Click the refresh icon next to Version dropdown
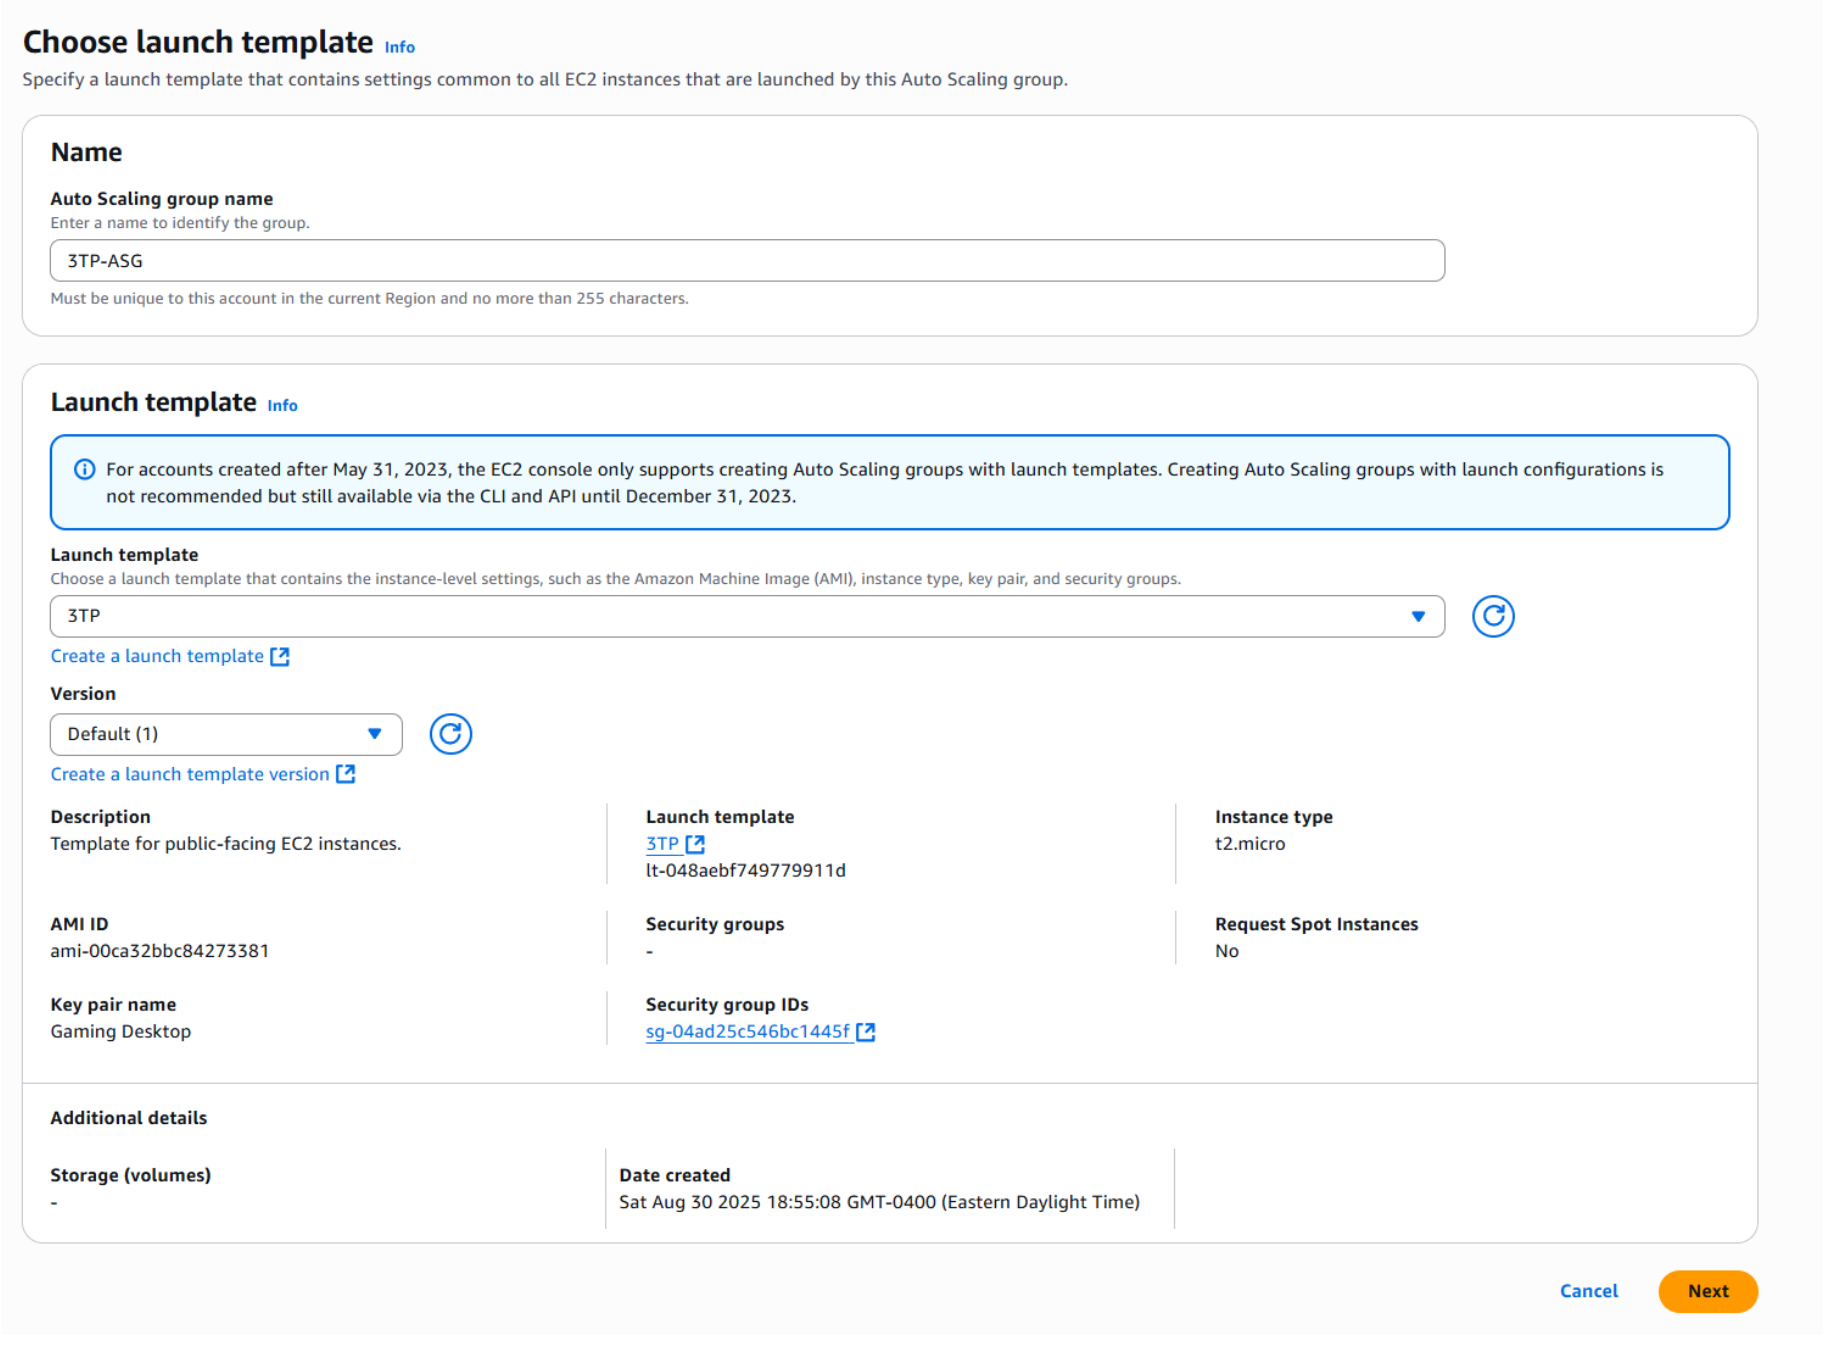1823x1354 pixels. (450, 734)
